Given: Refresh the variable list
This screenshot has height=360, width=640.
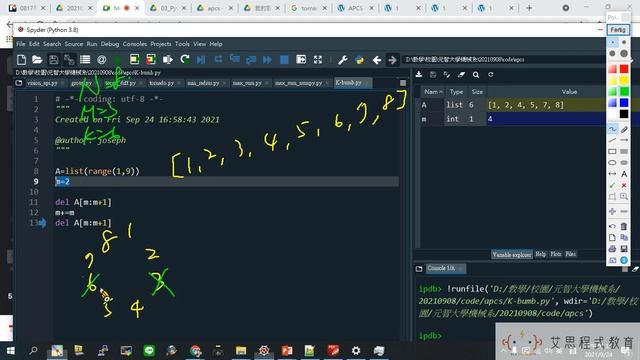Looking at the screenshot, I should 491,74.
